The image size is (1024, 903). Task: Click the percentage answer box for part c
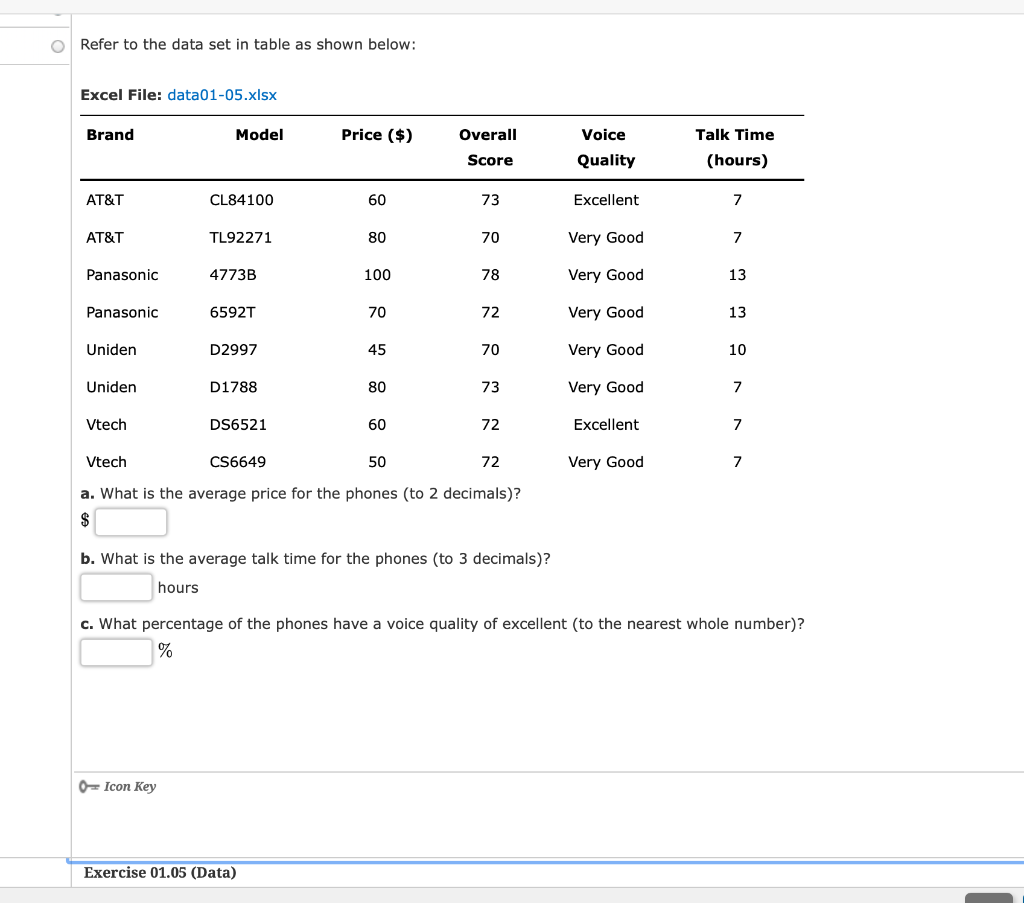[116, 652]
